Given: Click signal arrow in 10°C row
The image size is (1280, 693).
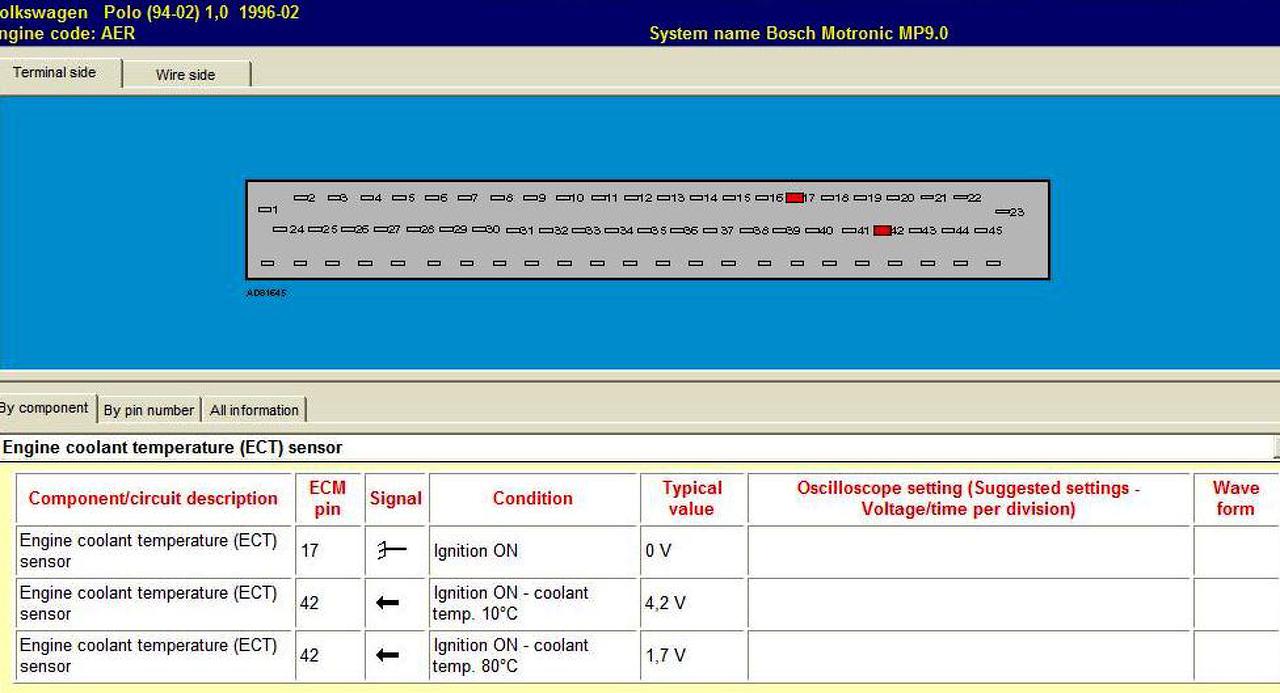Looking at the screenshot, I should [x=387, y=603].
